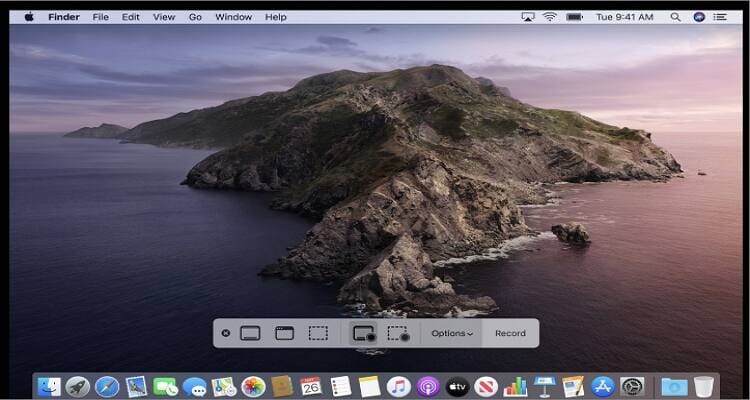This screenshot has height=400, width=750.
Task: Open the View menu
Action: point(164,17)
